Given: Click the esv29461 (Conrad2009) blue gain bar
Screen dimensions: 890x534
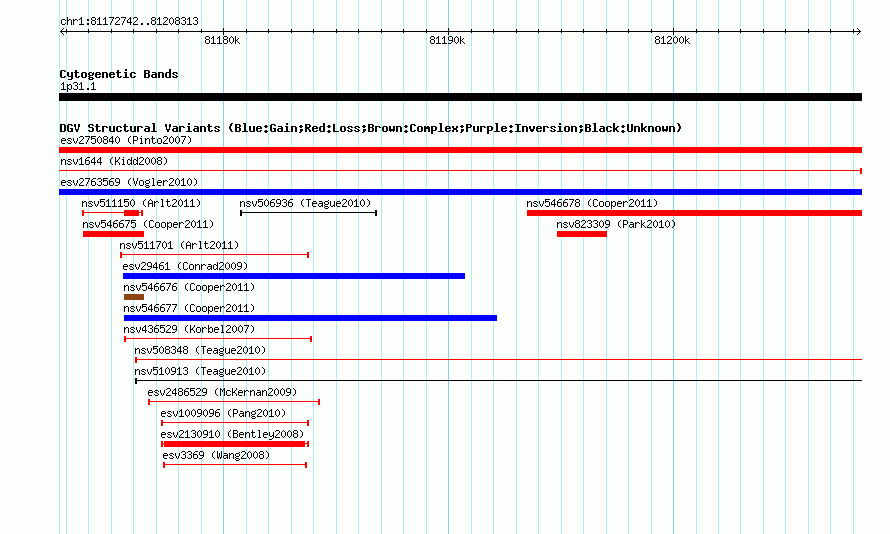Looking at the screenshot, I should [x=294, y=276].
